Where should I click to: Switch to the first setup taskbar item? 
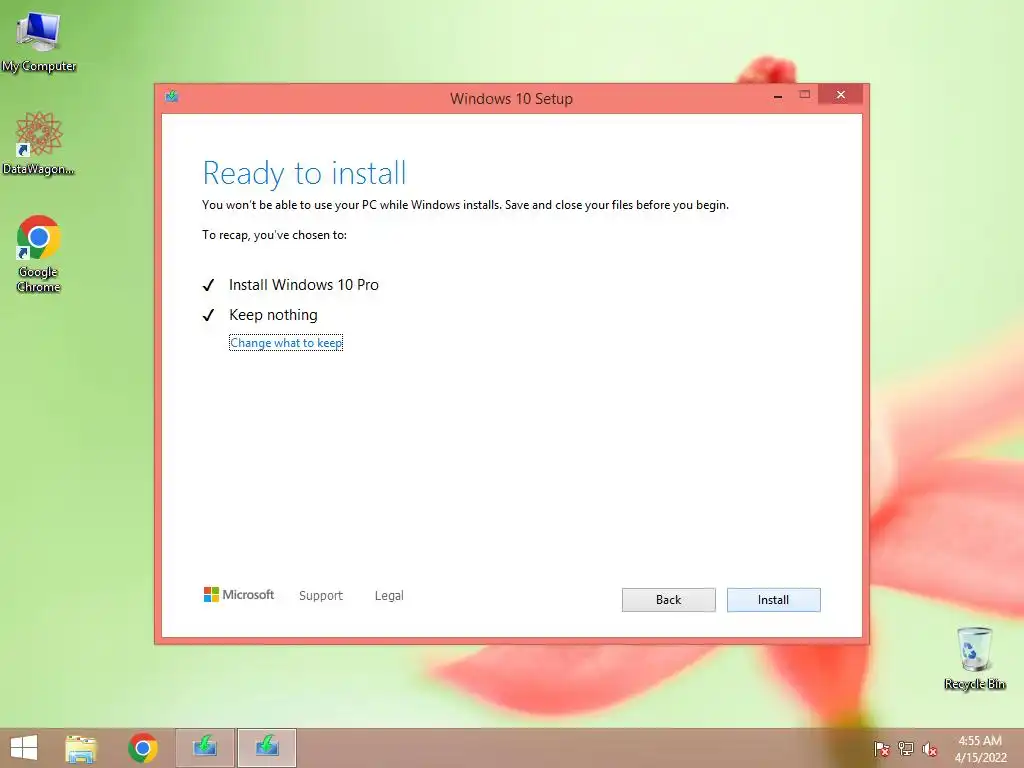[x=205, y=748]
